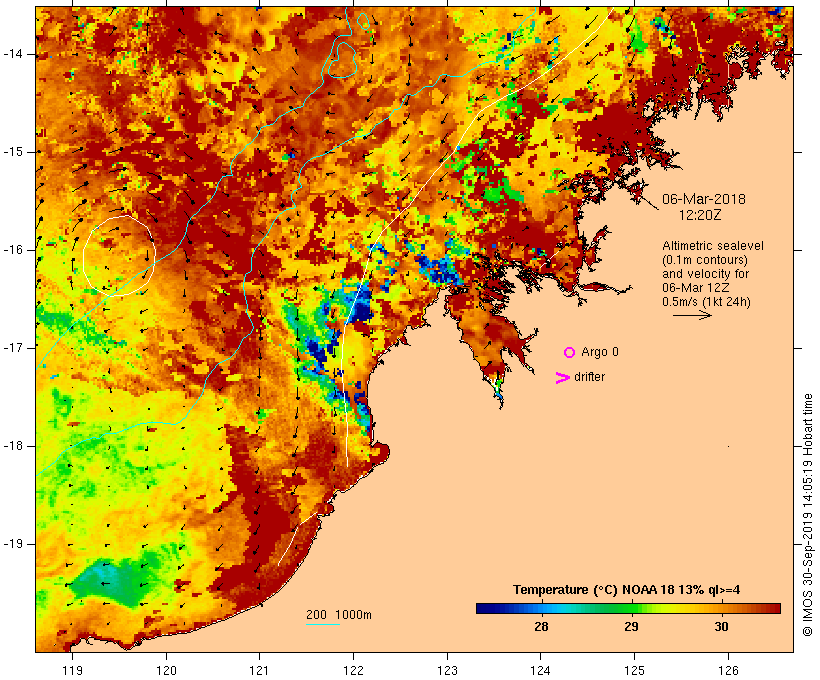Click the white circular eddy contour
This screenshot has height=680, width=820.
[x=119, y=255]
